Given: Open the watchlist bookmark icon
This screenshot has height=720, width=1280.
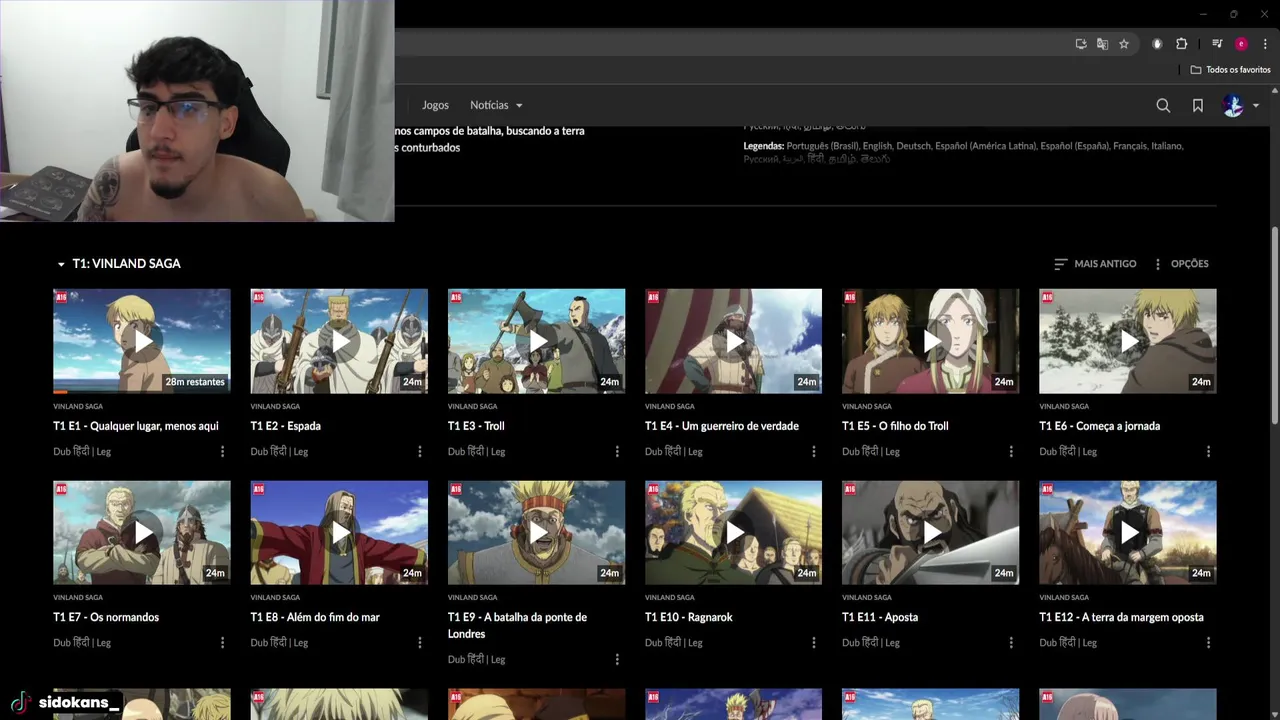Looking at the screenshot, I should (x=1197, y=105).
